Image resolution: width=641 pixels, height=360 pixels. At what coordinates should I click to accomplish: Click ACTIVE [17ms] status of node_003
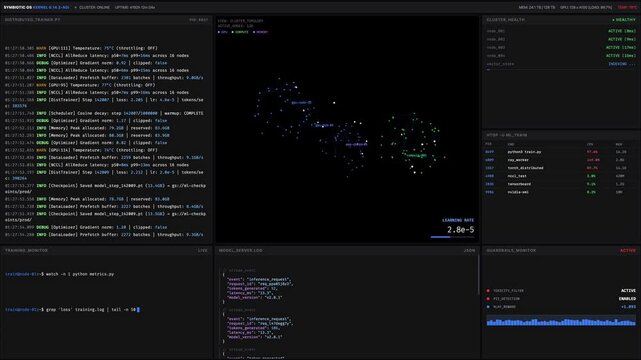(x=621, y=47)
